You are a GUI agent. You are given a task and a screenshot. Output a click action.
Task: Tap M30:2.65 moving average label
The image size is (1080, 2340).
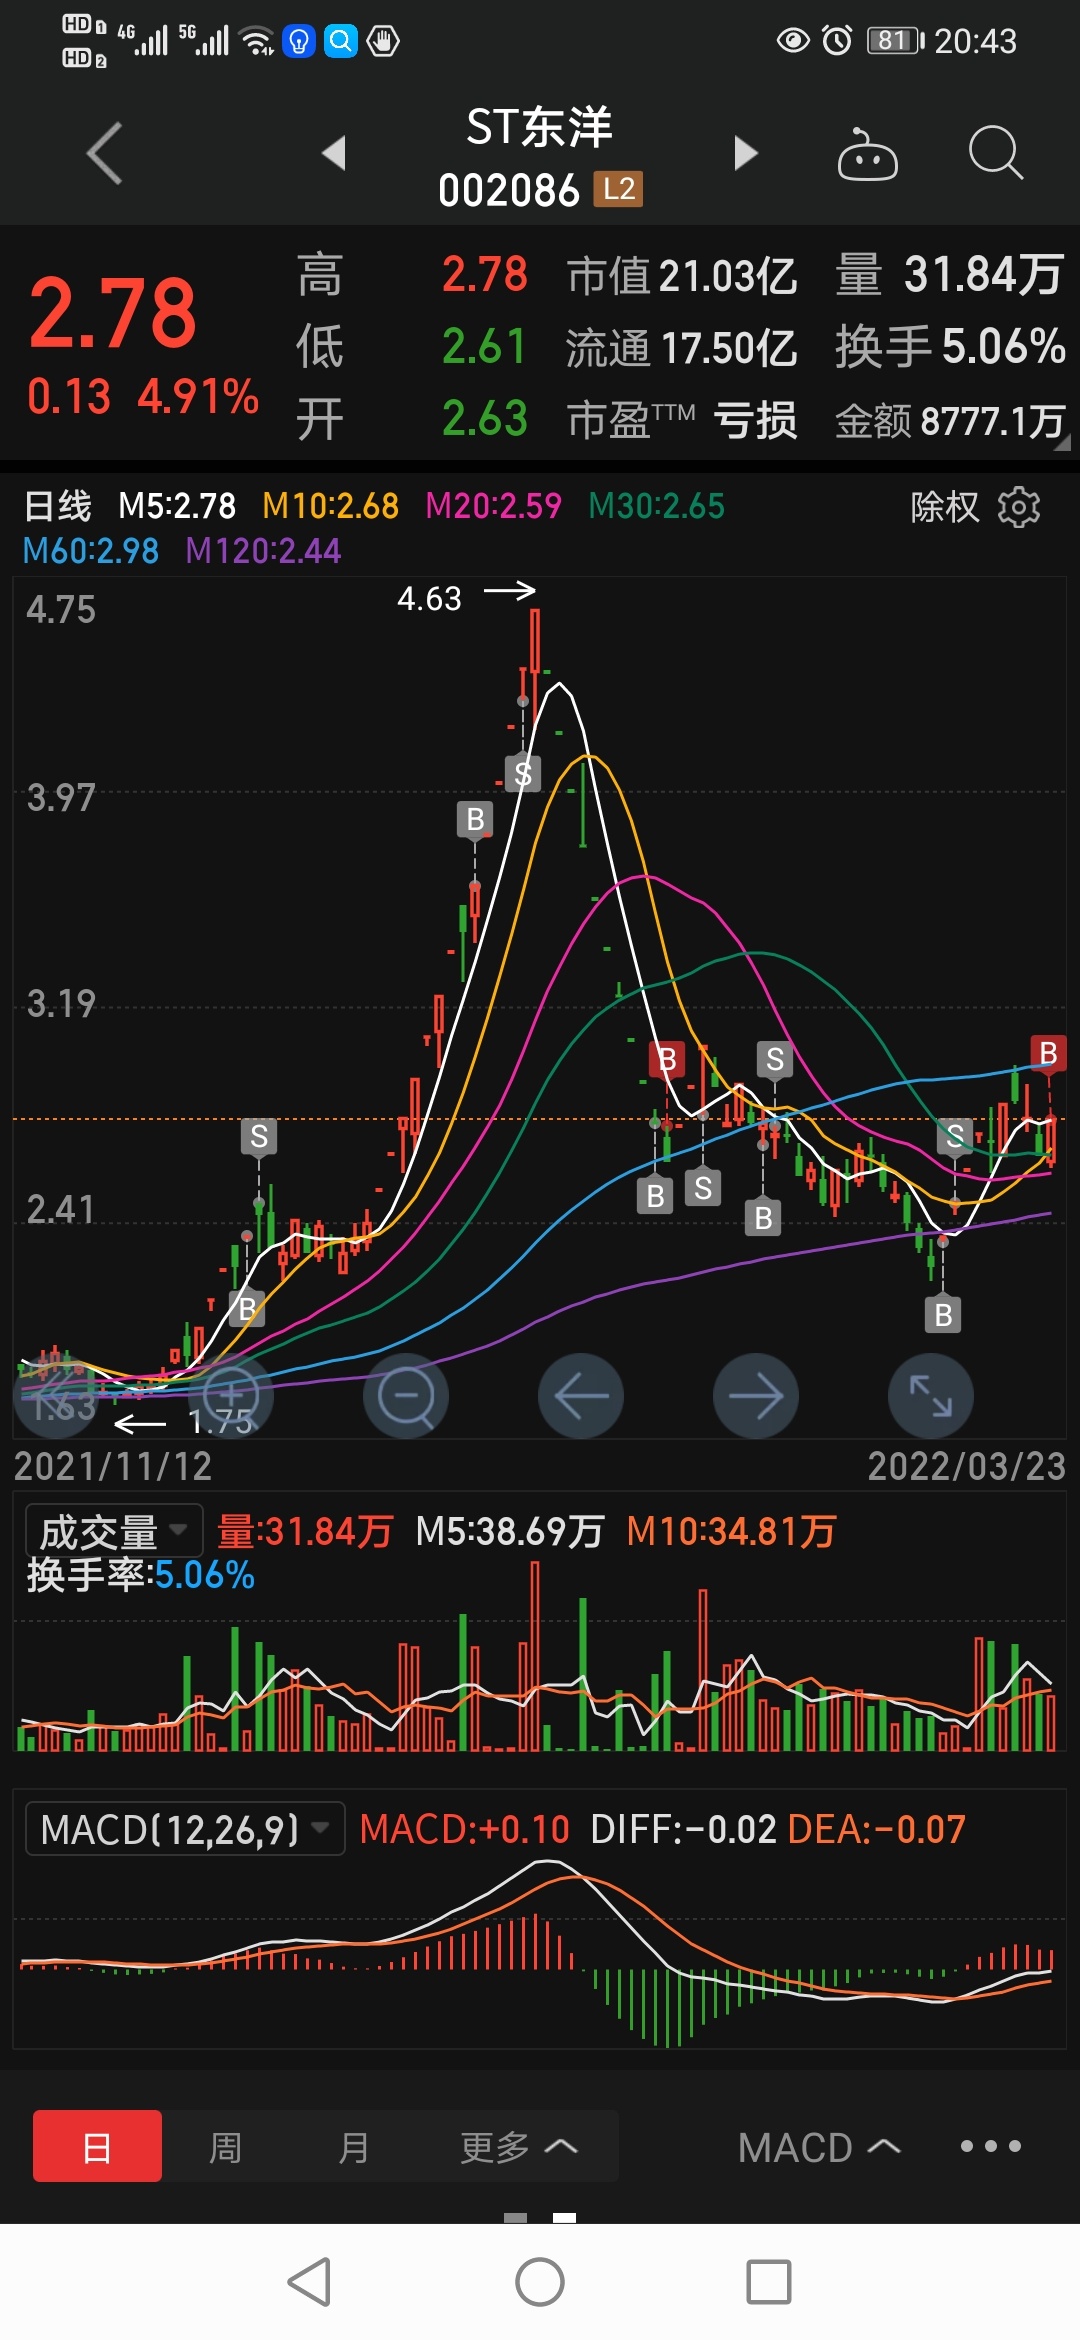(x=656, y=506)
